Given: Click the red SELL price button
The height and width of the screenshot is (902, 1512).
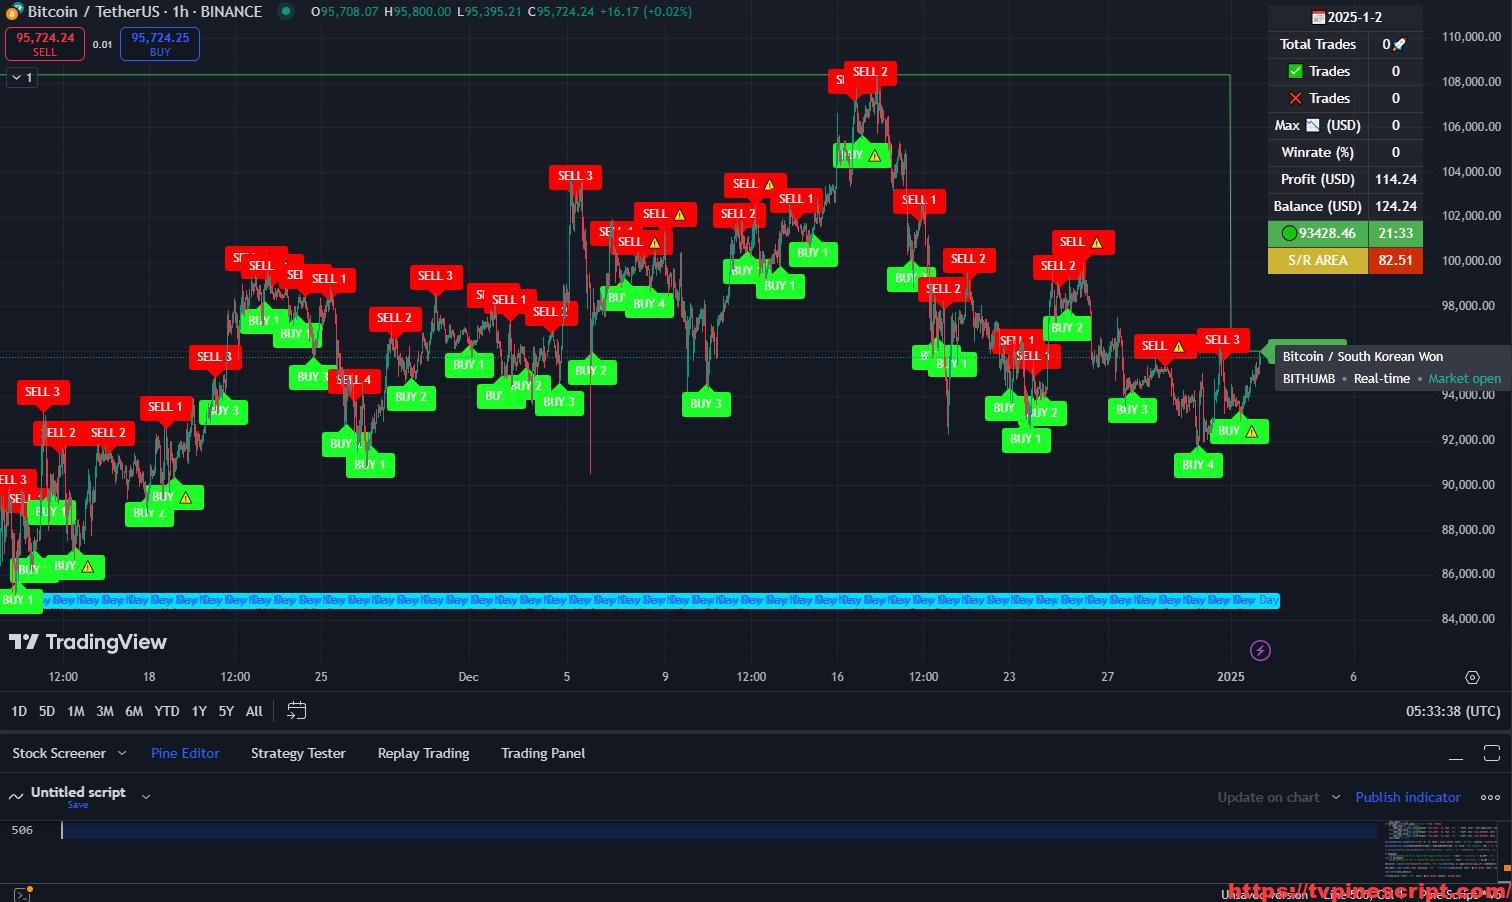Looking at the screenshot, I should pyautogui.click(x=45, y=44).
